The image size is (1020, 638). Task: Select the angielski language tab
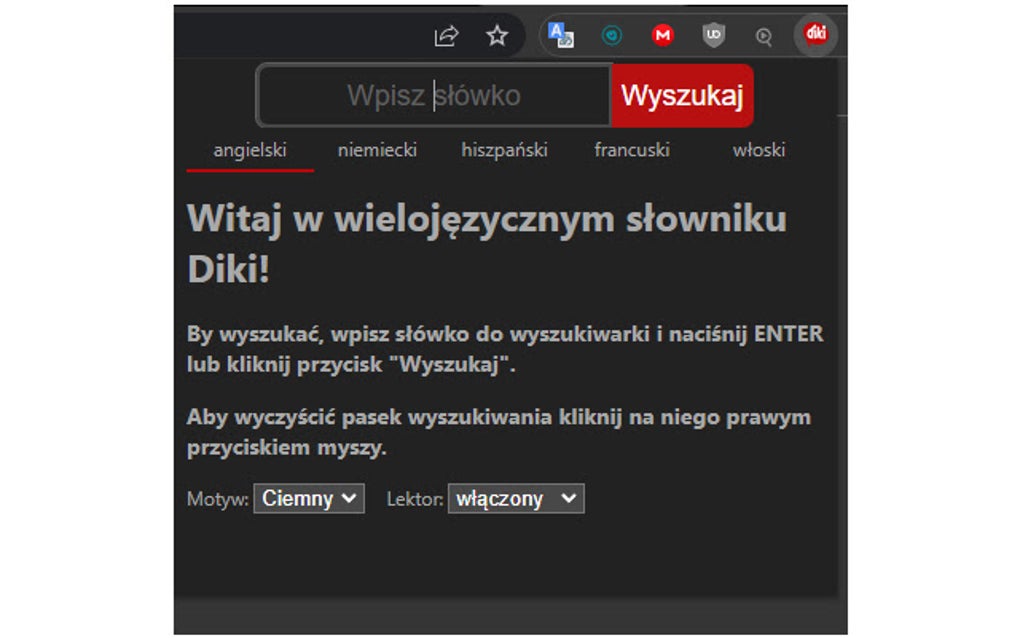click(x=250, y=151)
